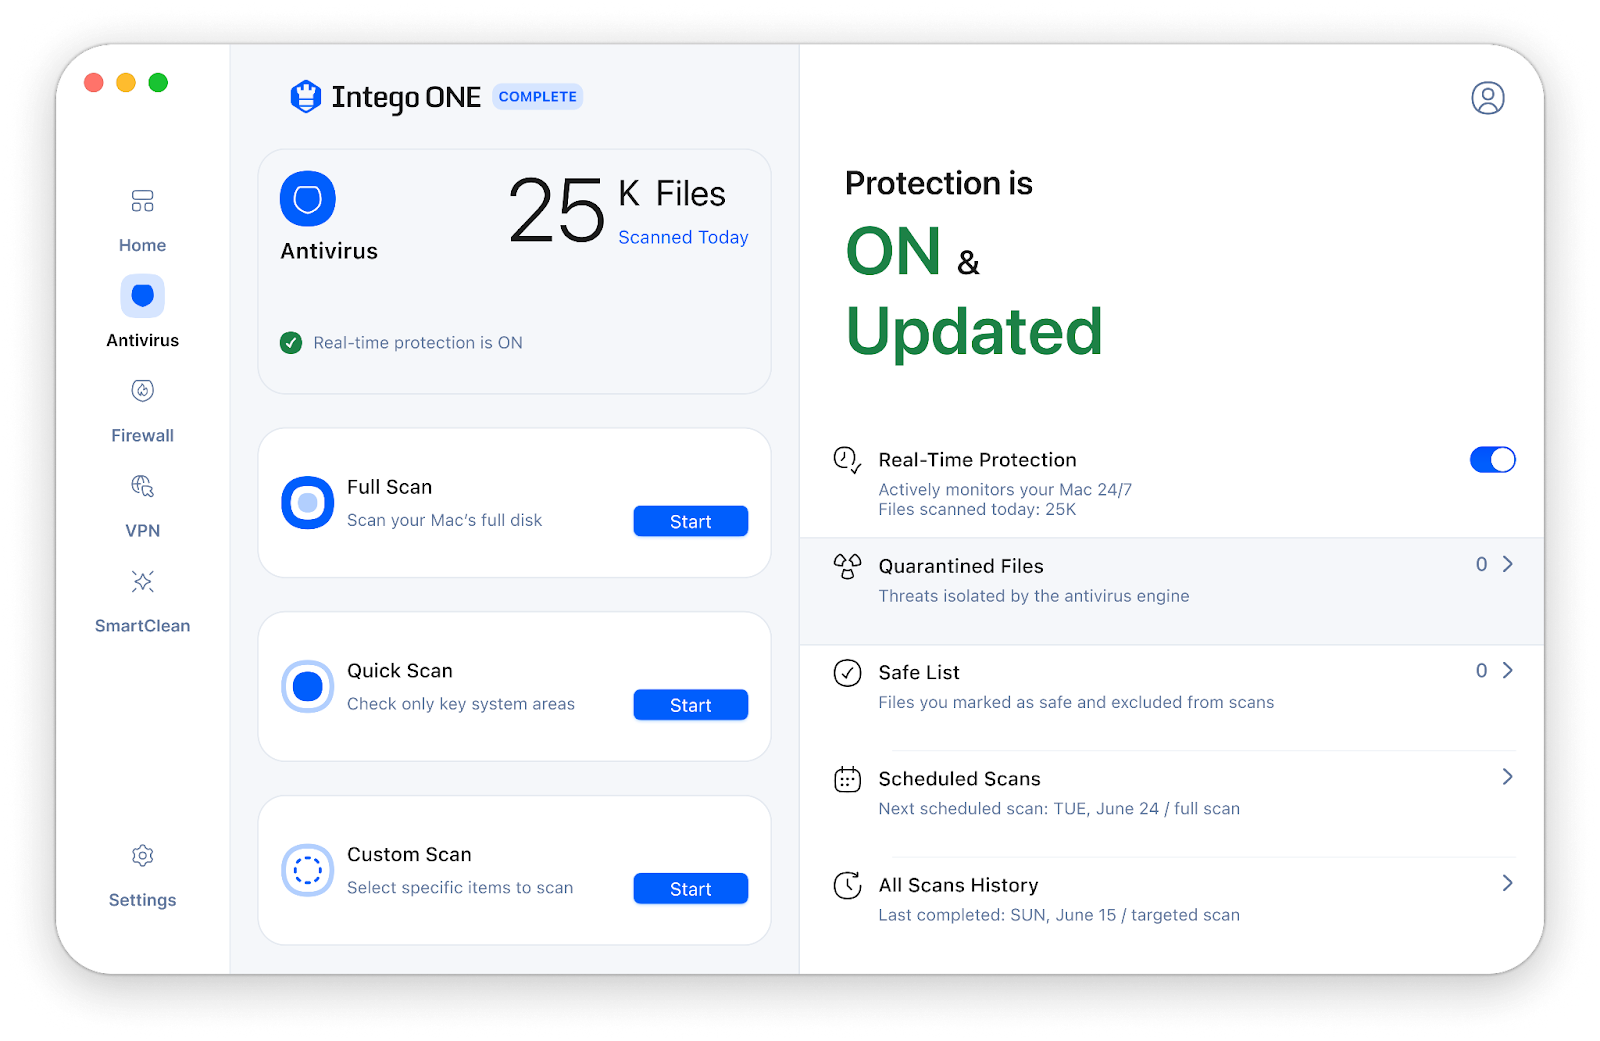
Task: Open the user account profile icon
Action: pos(1487,98)
